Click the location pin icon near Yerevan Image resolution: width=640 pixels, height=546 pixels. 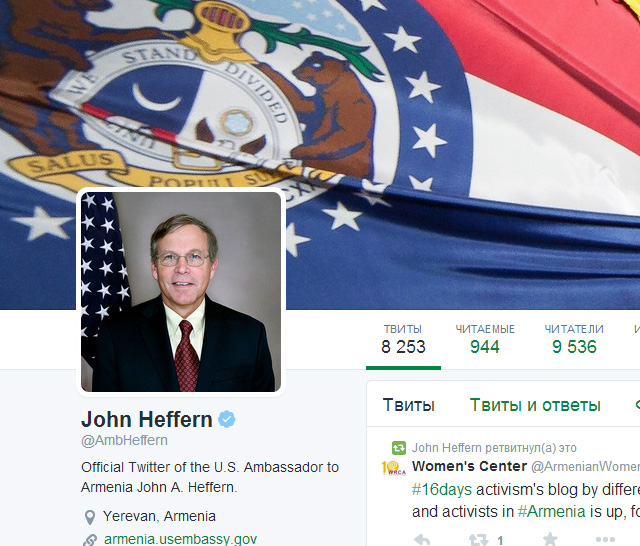pyautogui.click(x=90, y=517)
